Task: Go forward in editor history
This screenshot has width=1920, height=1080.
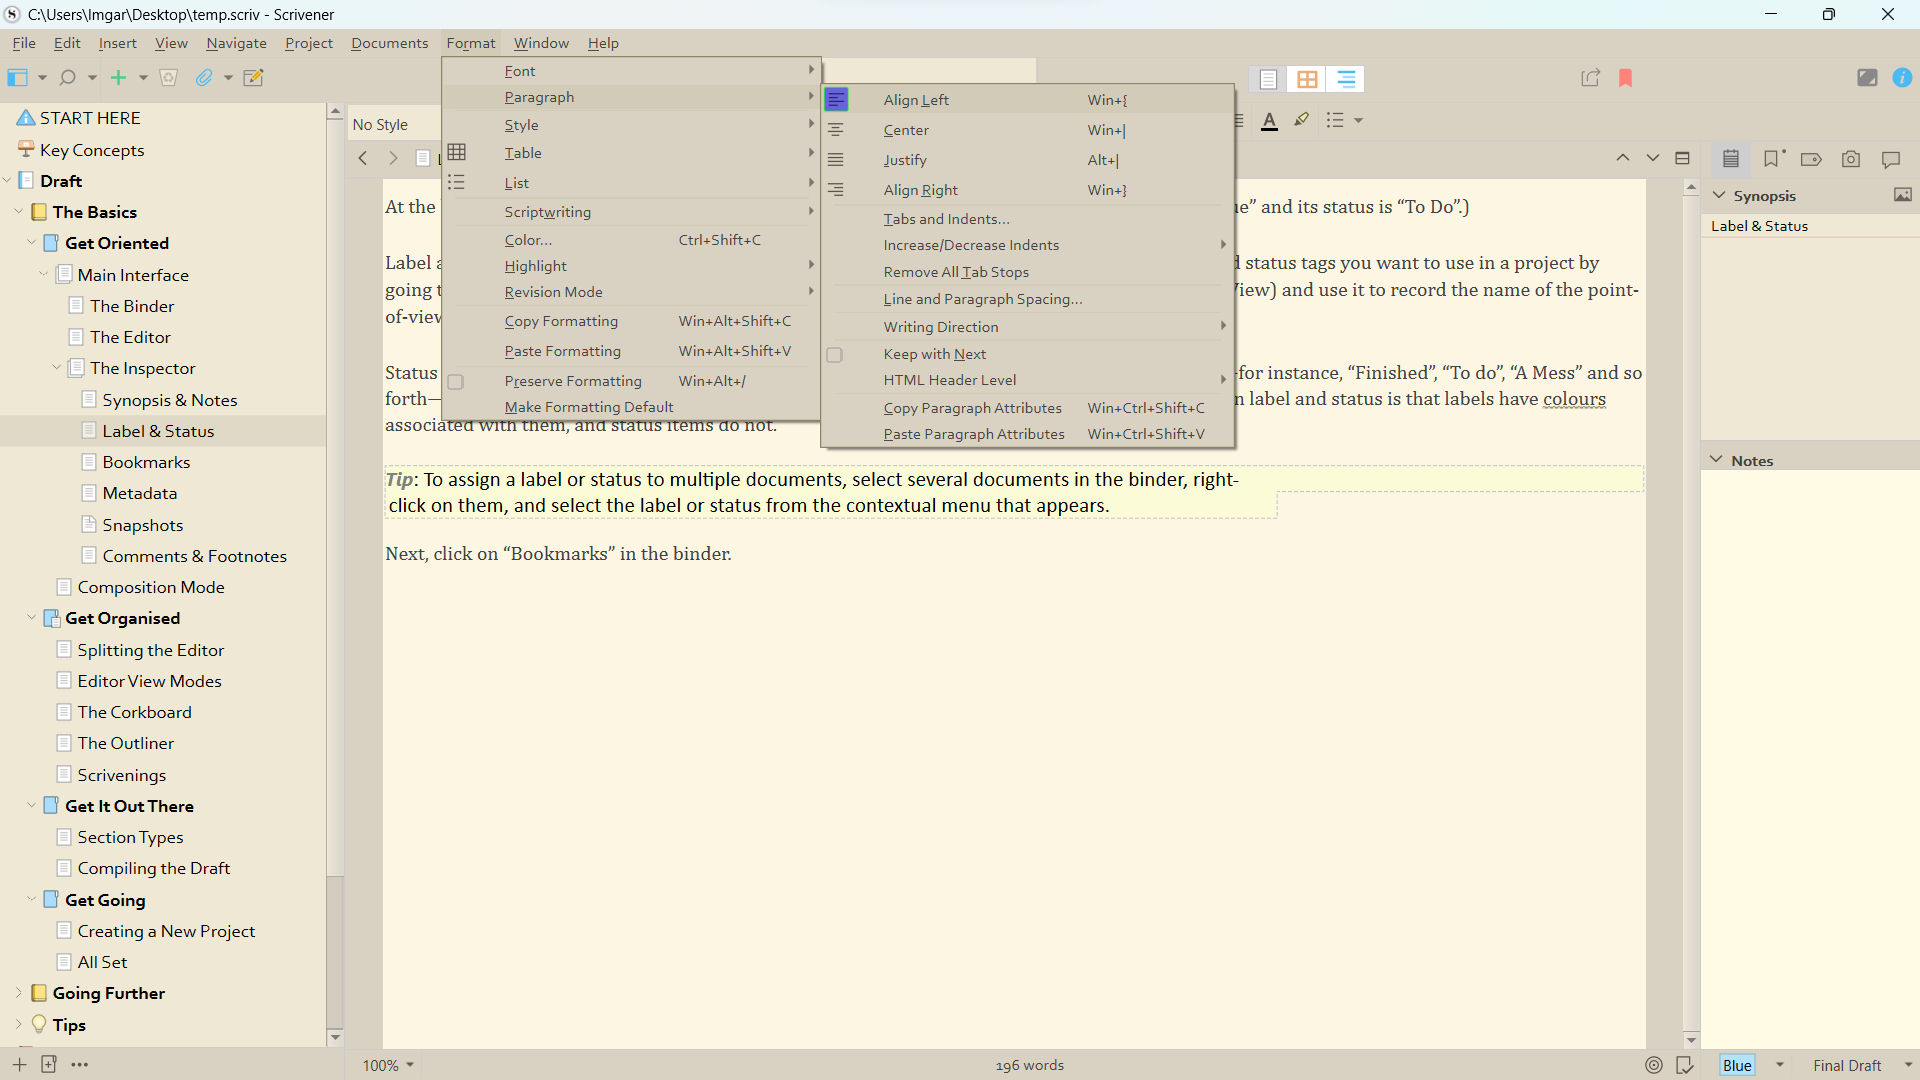Action: [393, 158]
